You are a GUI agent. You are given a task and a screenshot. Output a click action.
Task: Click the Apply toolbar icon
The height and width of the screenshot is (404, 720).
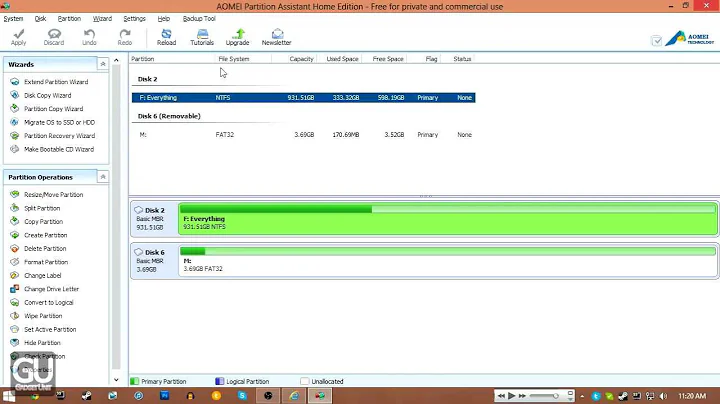[x=18, y=37]
